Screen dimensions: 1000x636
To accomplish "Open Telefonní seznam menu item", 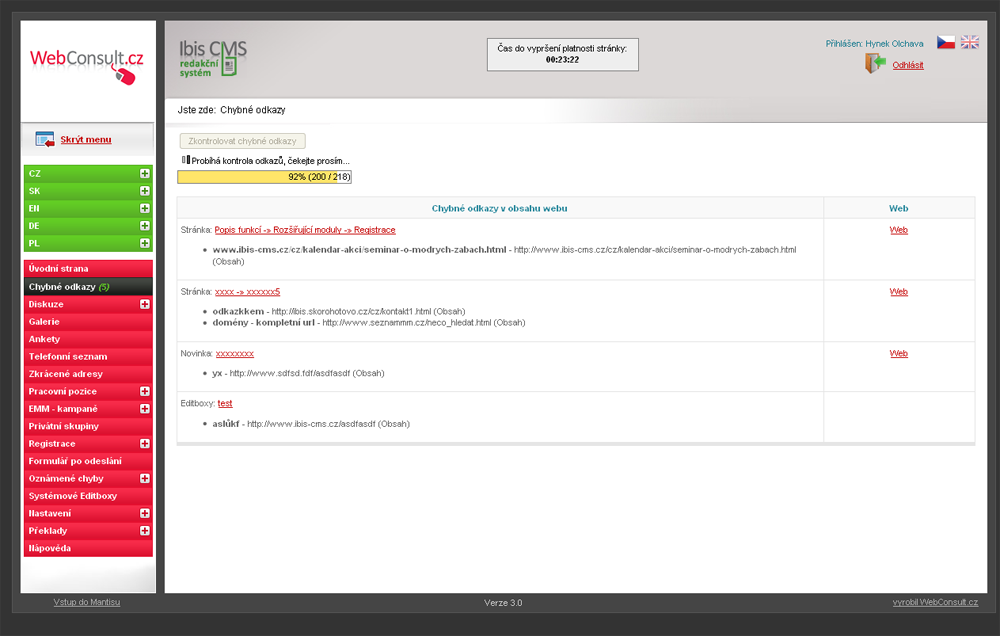I will pyautogui.click(x=88, y=357).
